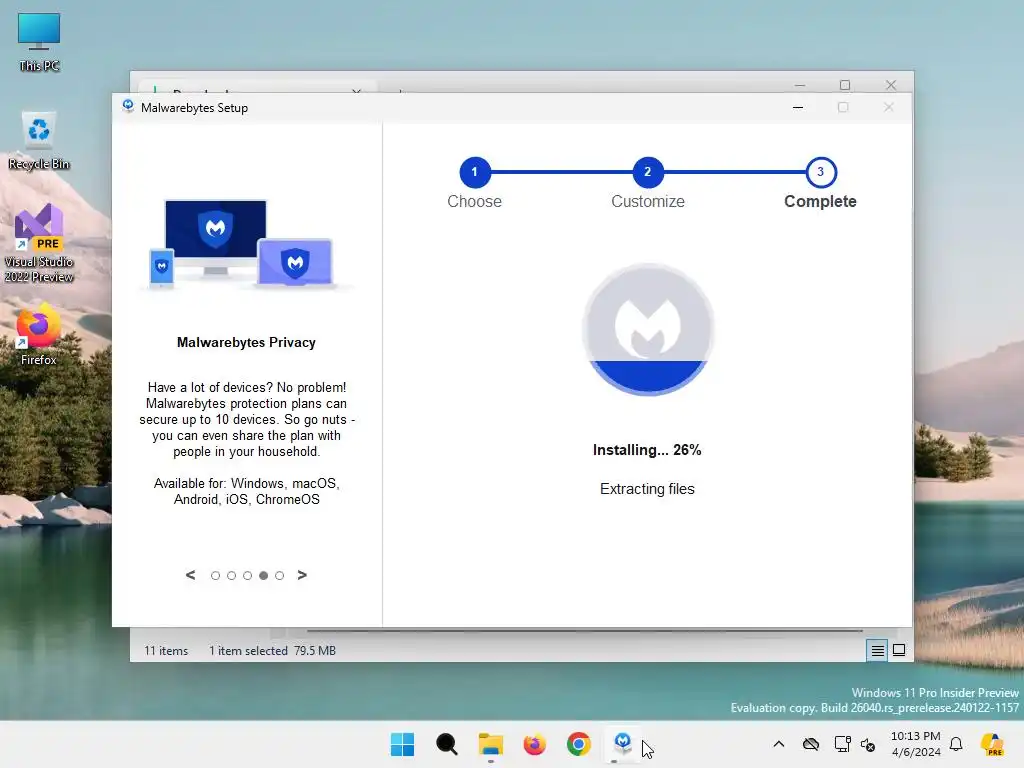
Task: Select the fourth filled carousel dot
Action: [263, 575]
